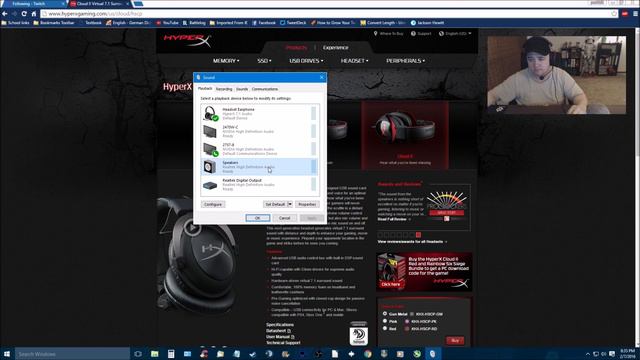
Task: Click the Pink color swatch
Action: click(407, 321)
